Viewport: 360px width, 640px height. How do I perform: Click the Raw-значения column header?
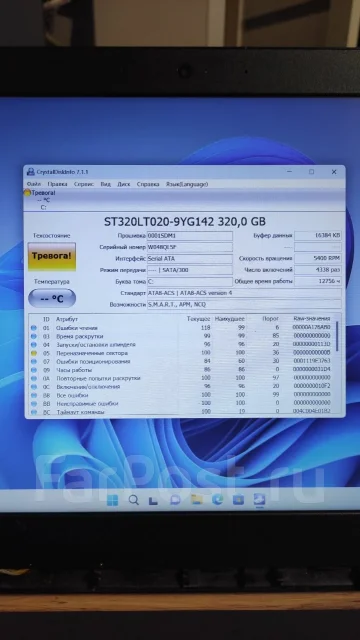click(x=312, y=319)
